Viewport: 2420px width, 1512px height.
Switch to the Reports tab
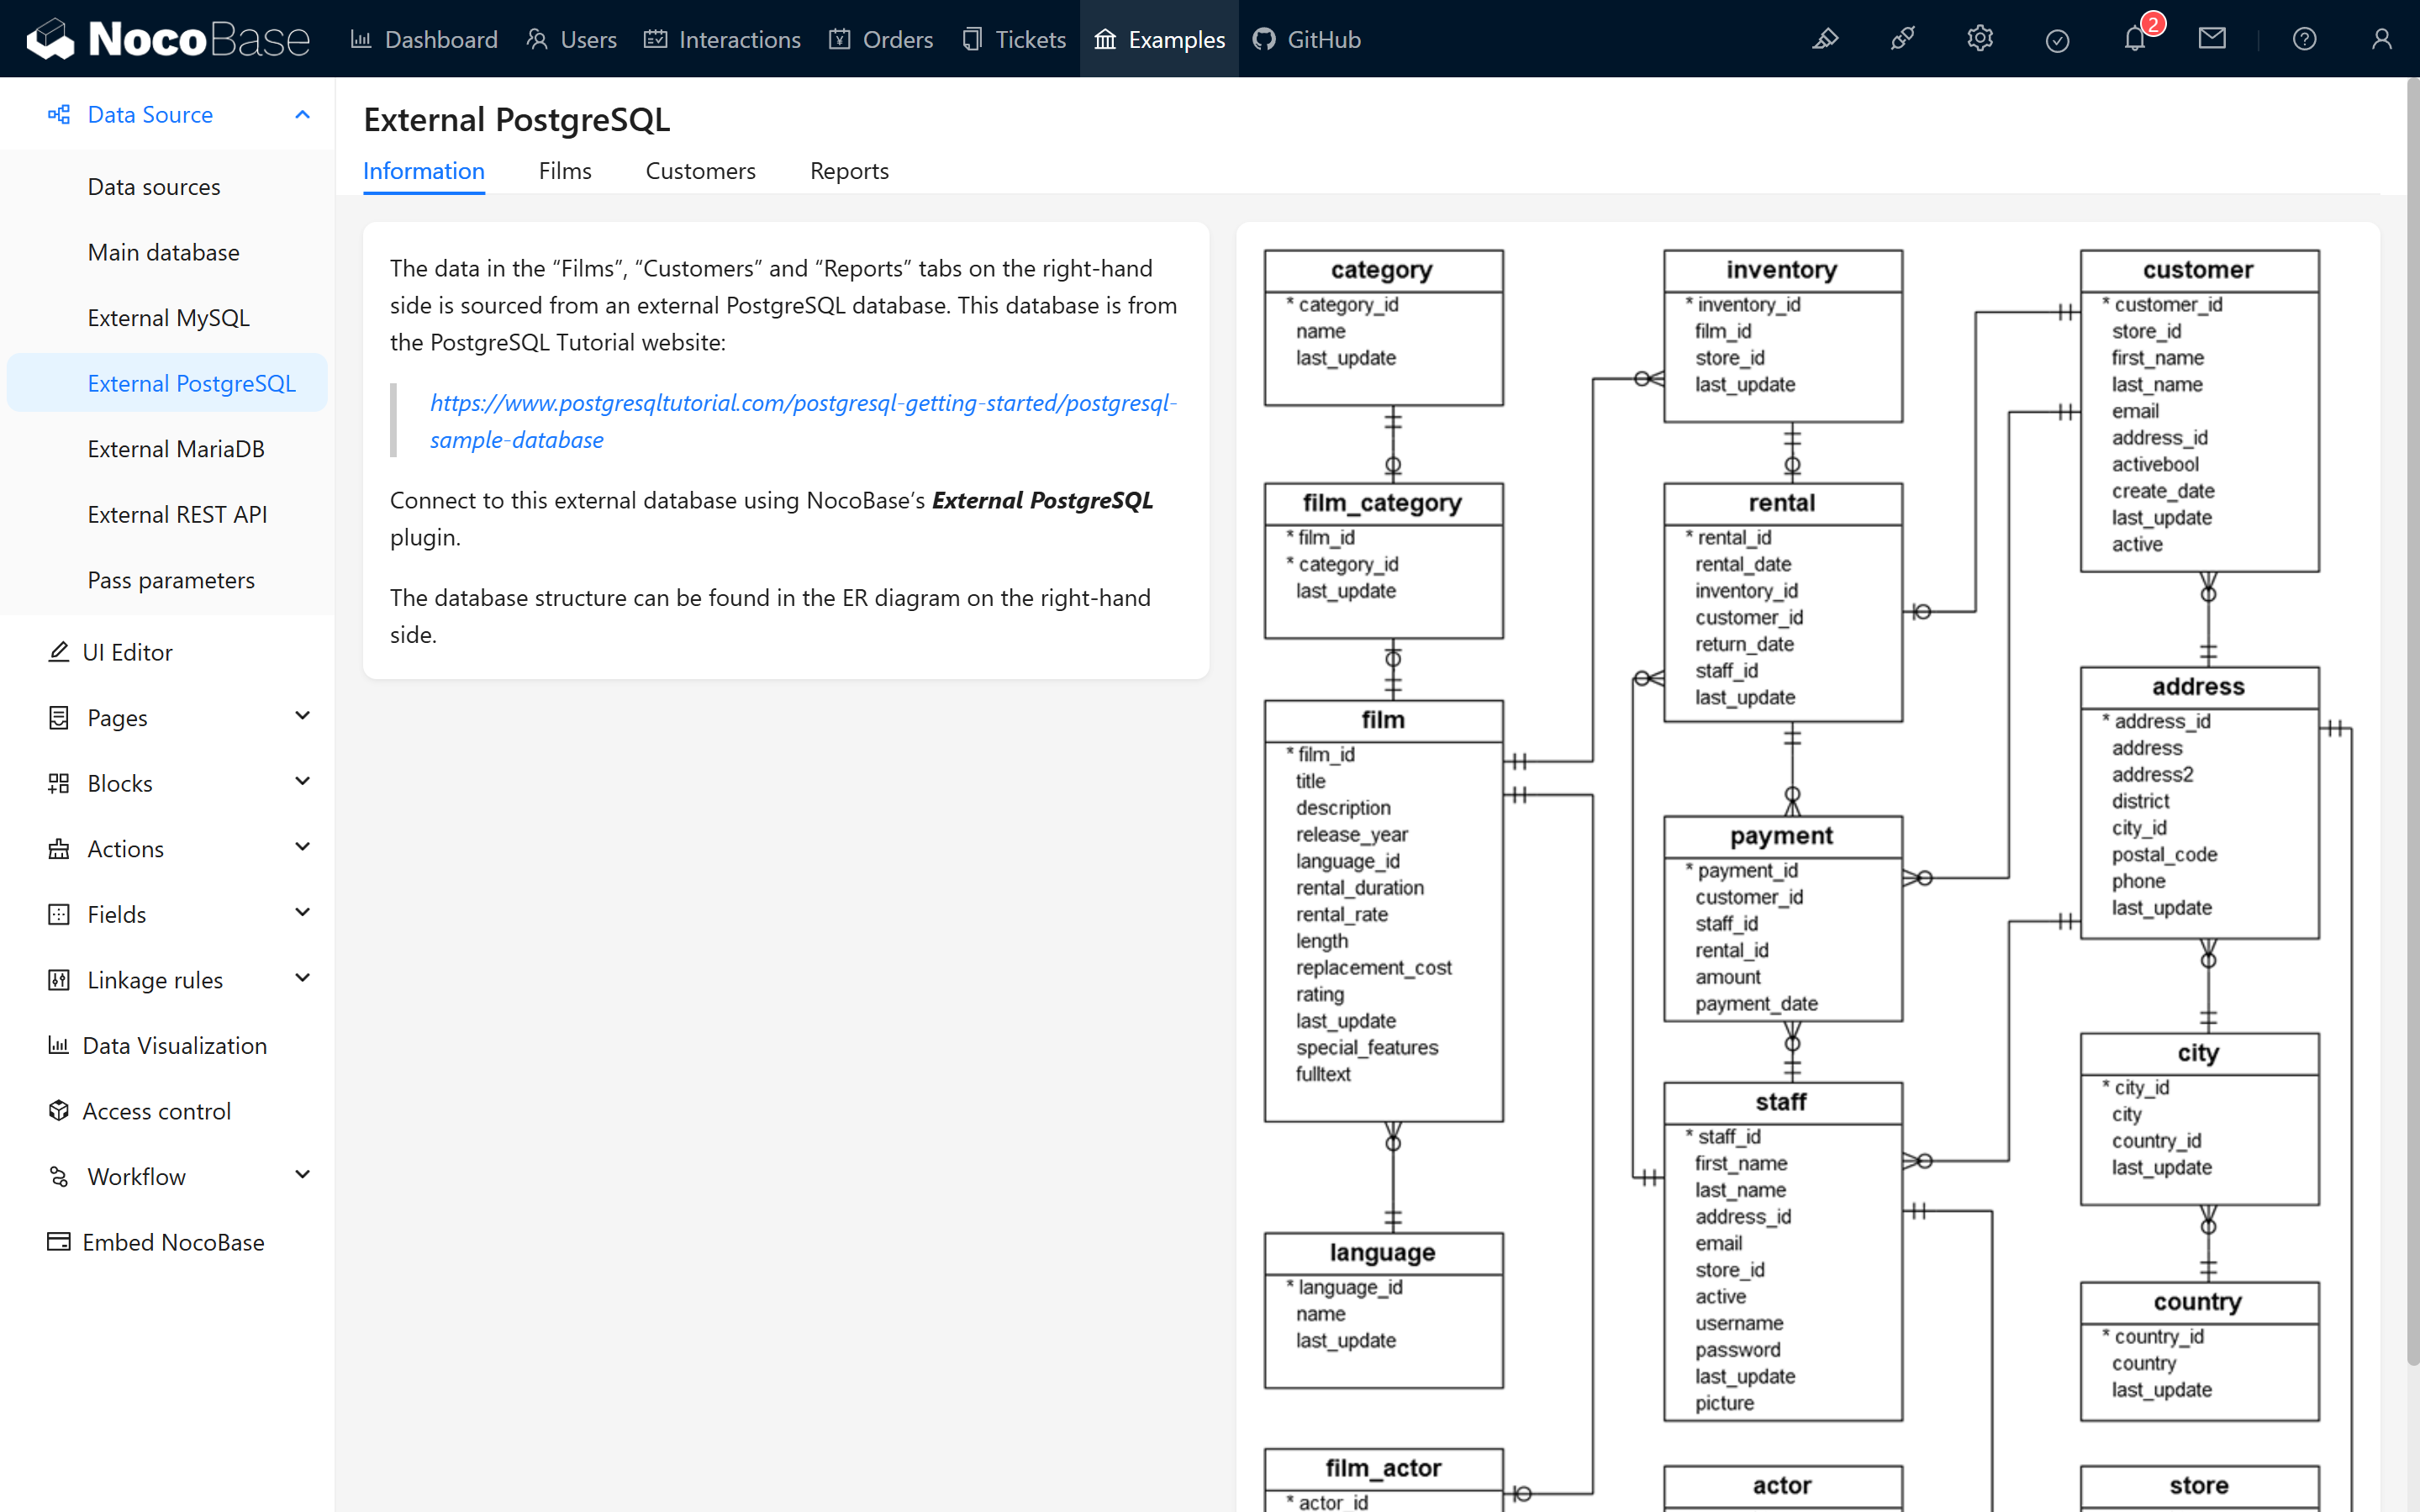849,171
